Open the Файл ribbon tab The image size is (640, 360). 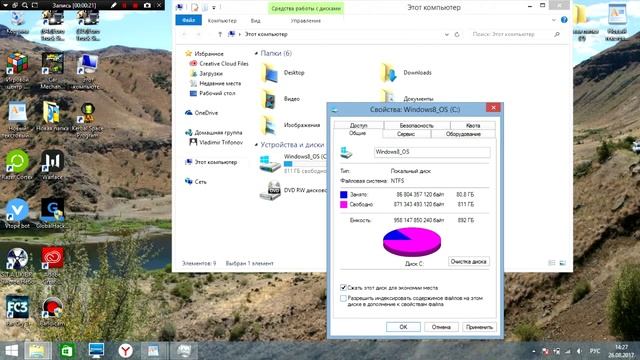pos(189,20)
